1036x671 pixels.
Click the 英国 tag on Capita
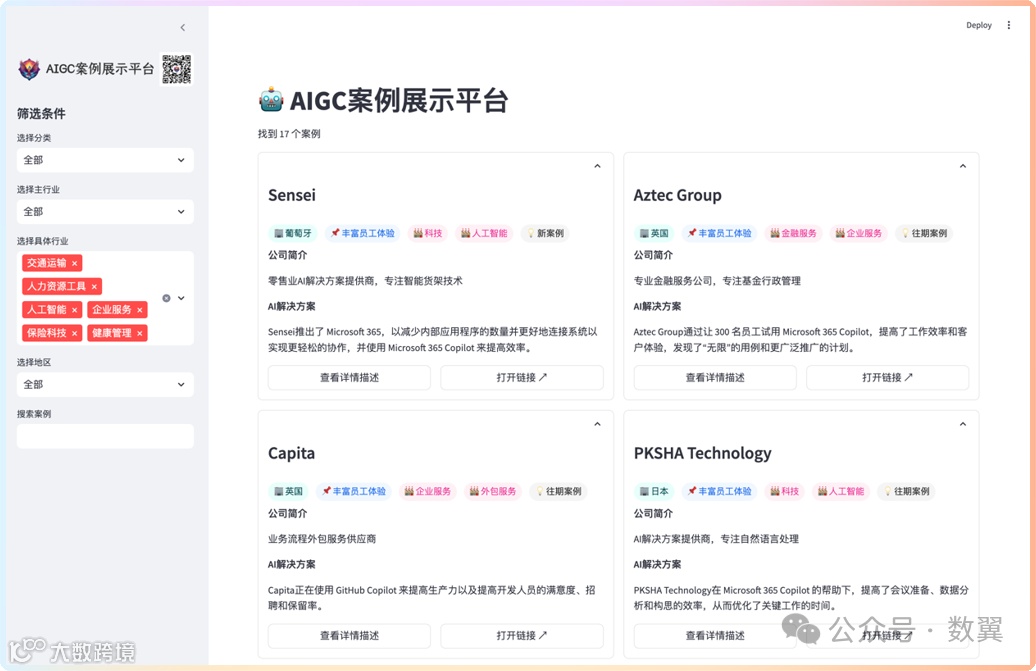(289, 491)
